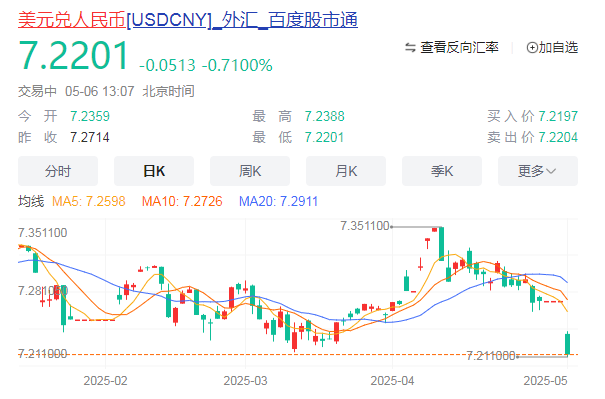Viewport: 605px width, 399px height.
Task: Click the swap arrows icon for reverse rate
Action: click(410, 48)
